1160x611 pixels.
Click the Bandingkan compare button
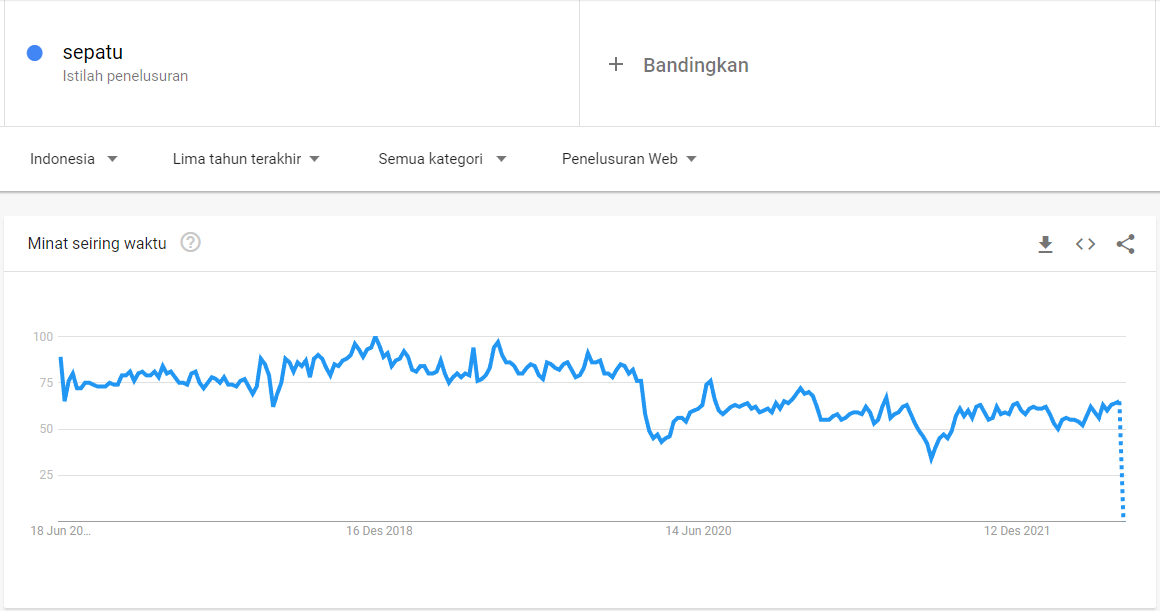695,65
